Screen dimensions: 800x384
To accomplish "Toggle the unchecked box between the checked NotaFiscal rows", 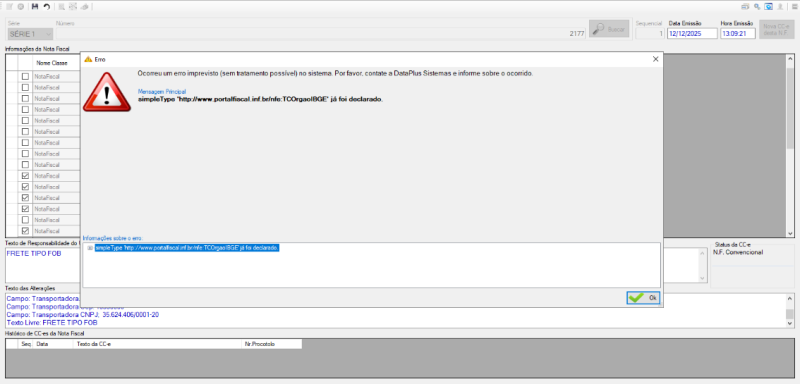I will (x=25, y=220).
